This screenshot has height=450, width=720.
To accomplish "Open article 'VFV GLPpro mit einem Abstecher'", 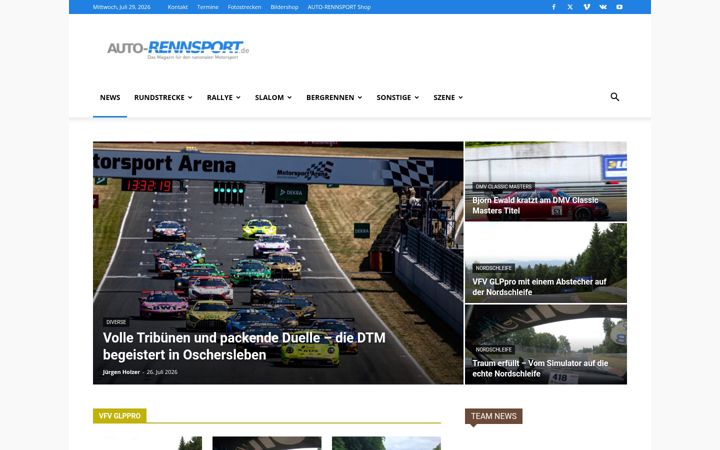I will pos(539,287).
